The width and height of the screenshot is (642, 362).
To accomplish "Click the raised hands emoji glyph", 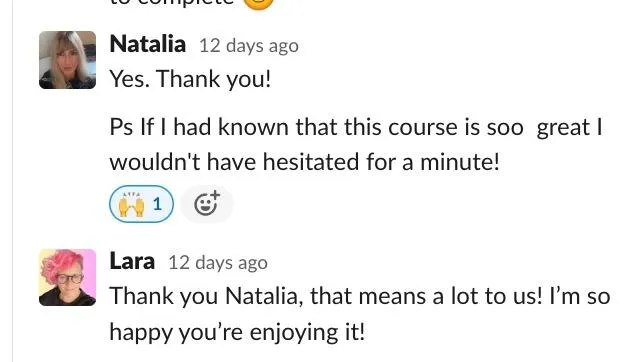I will [131, 204].
